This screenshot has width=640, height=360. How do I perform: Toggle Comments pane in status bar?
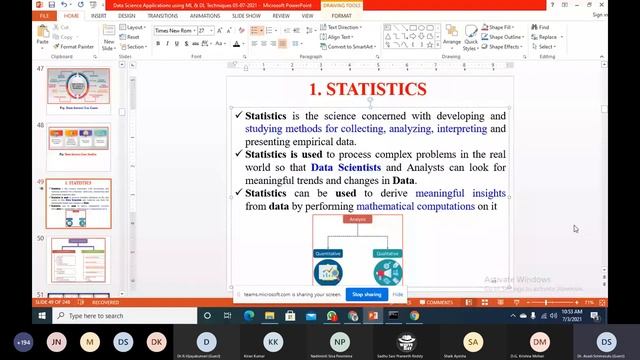pos(436,302)
